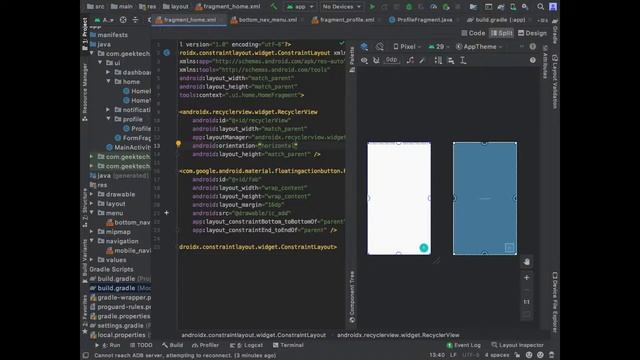
Task: Open the Pixel device dropdown
Action: pos(407,47)
